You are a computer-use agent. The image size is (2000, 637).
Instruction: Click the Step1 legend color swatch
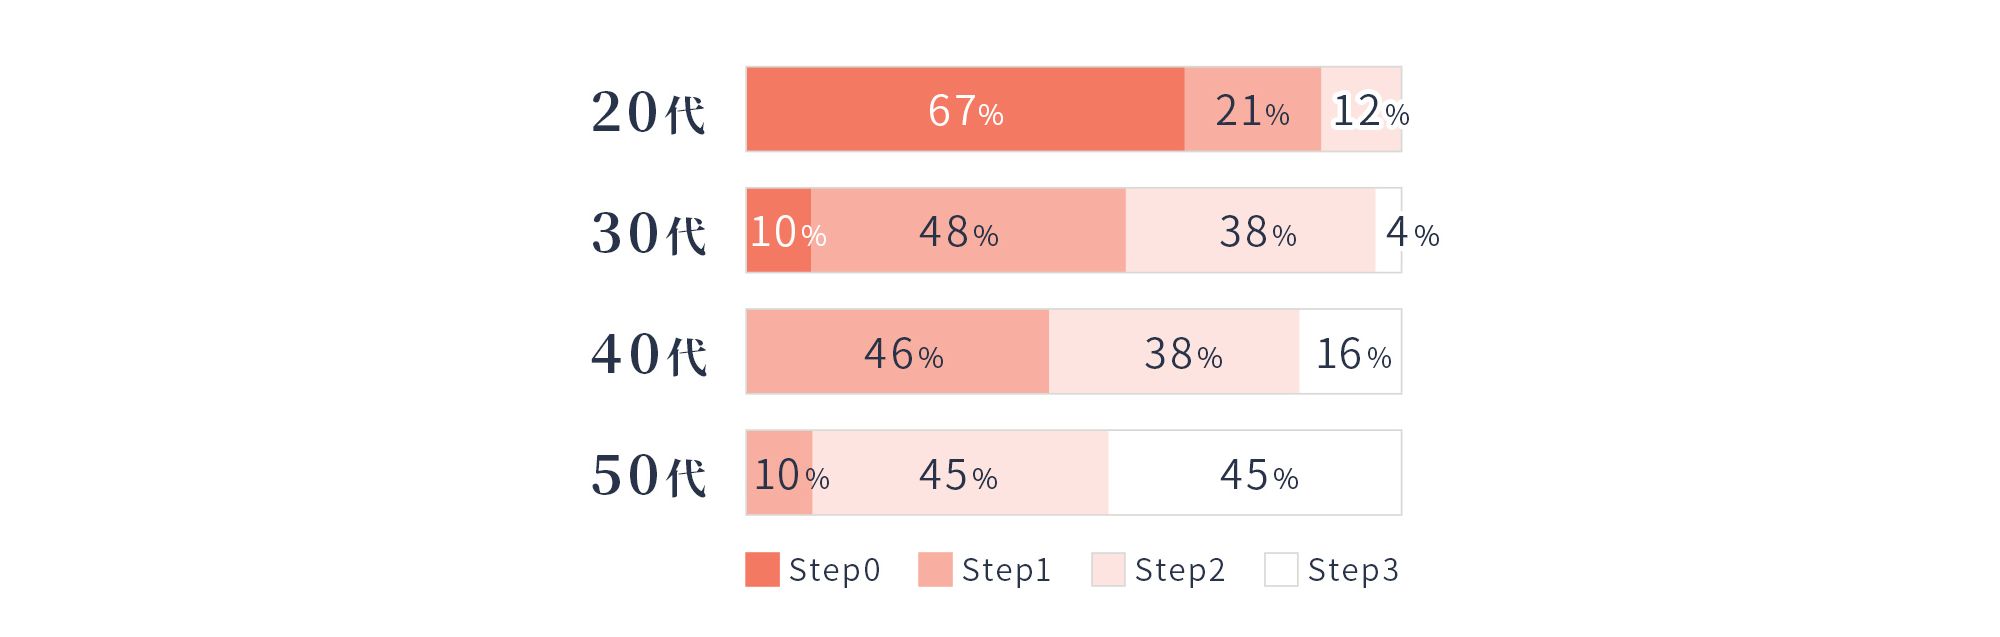point(935,569)
